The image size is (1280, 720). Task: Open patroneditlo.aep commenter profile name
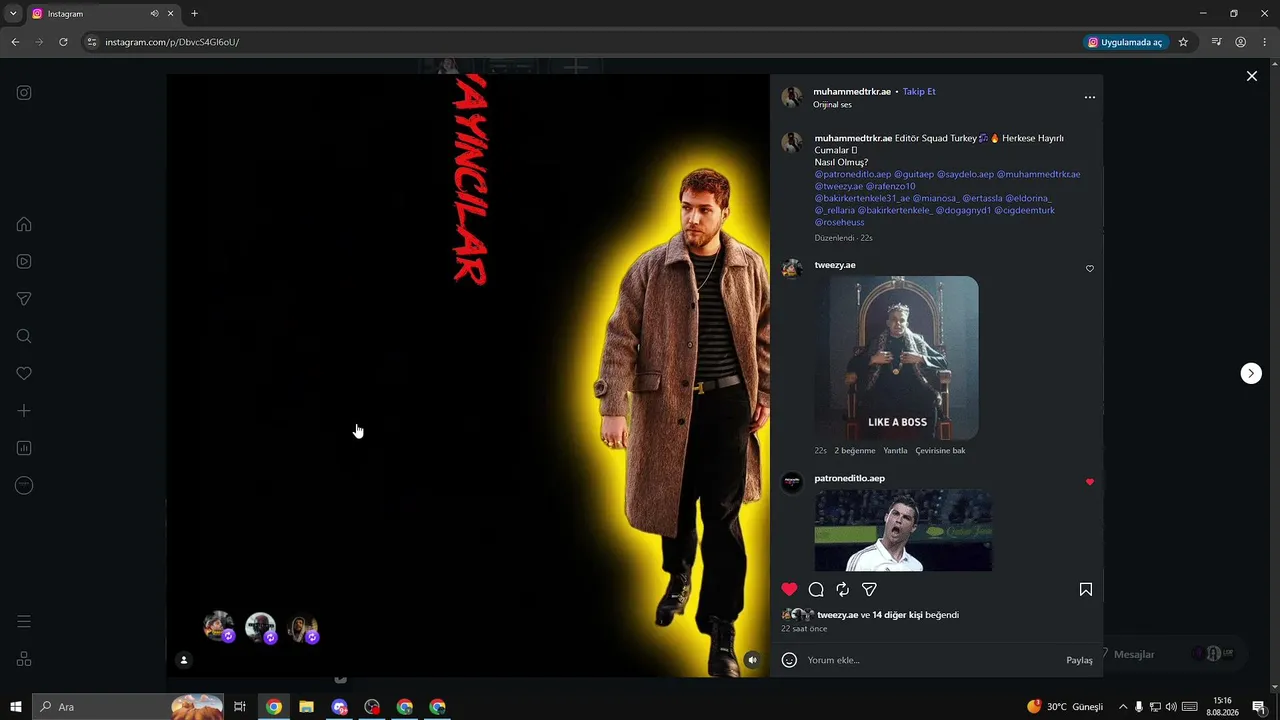(850, 478)
